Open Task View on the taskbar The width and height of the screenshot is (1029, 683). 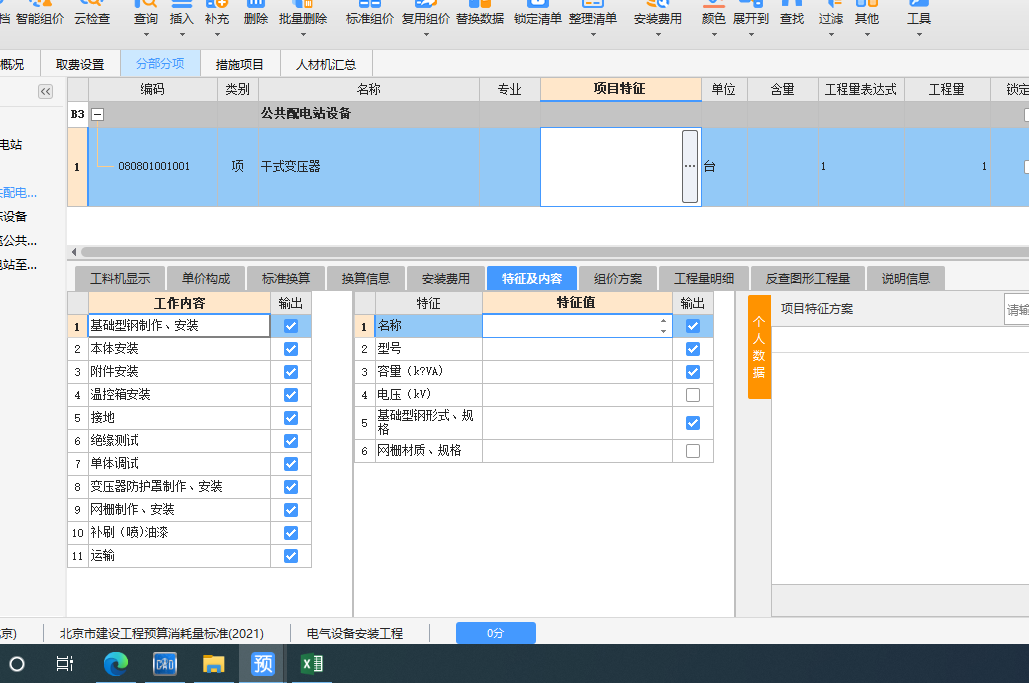(x=65, y=664)
